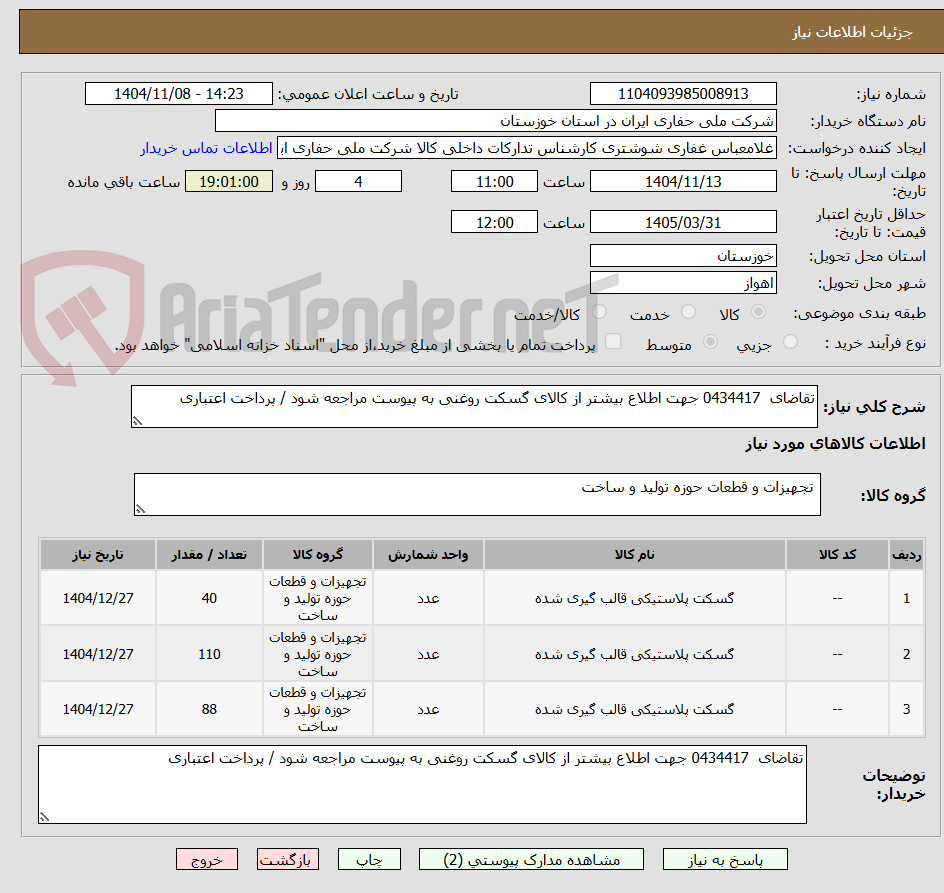Select the کالا/خدمت radio option
Screen dimensions: 944x893
point(599,311)
